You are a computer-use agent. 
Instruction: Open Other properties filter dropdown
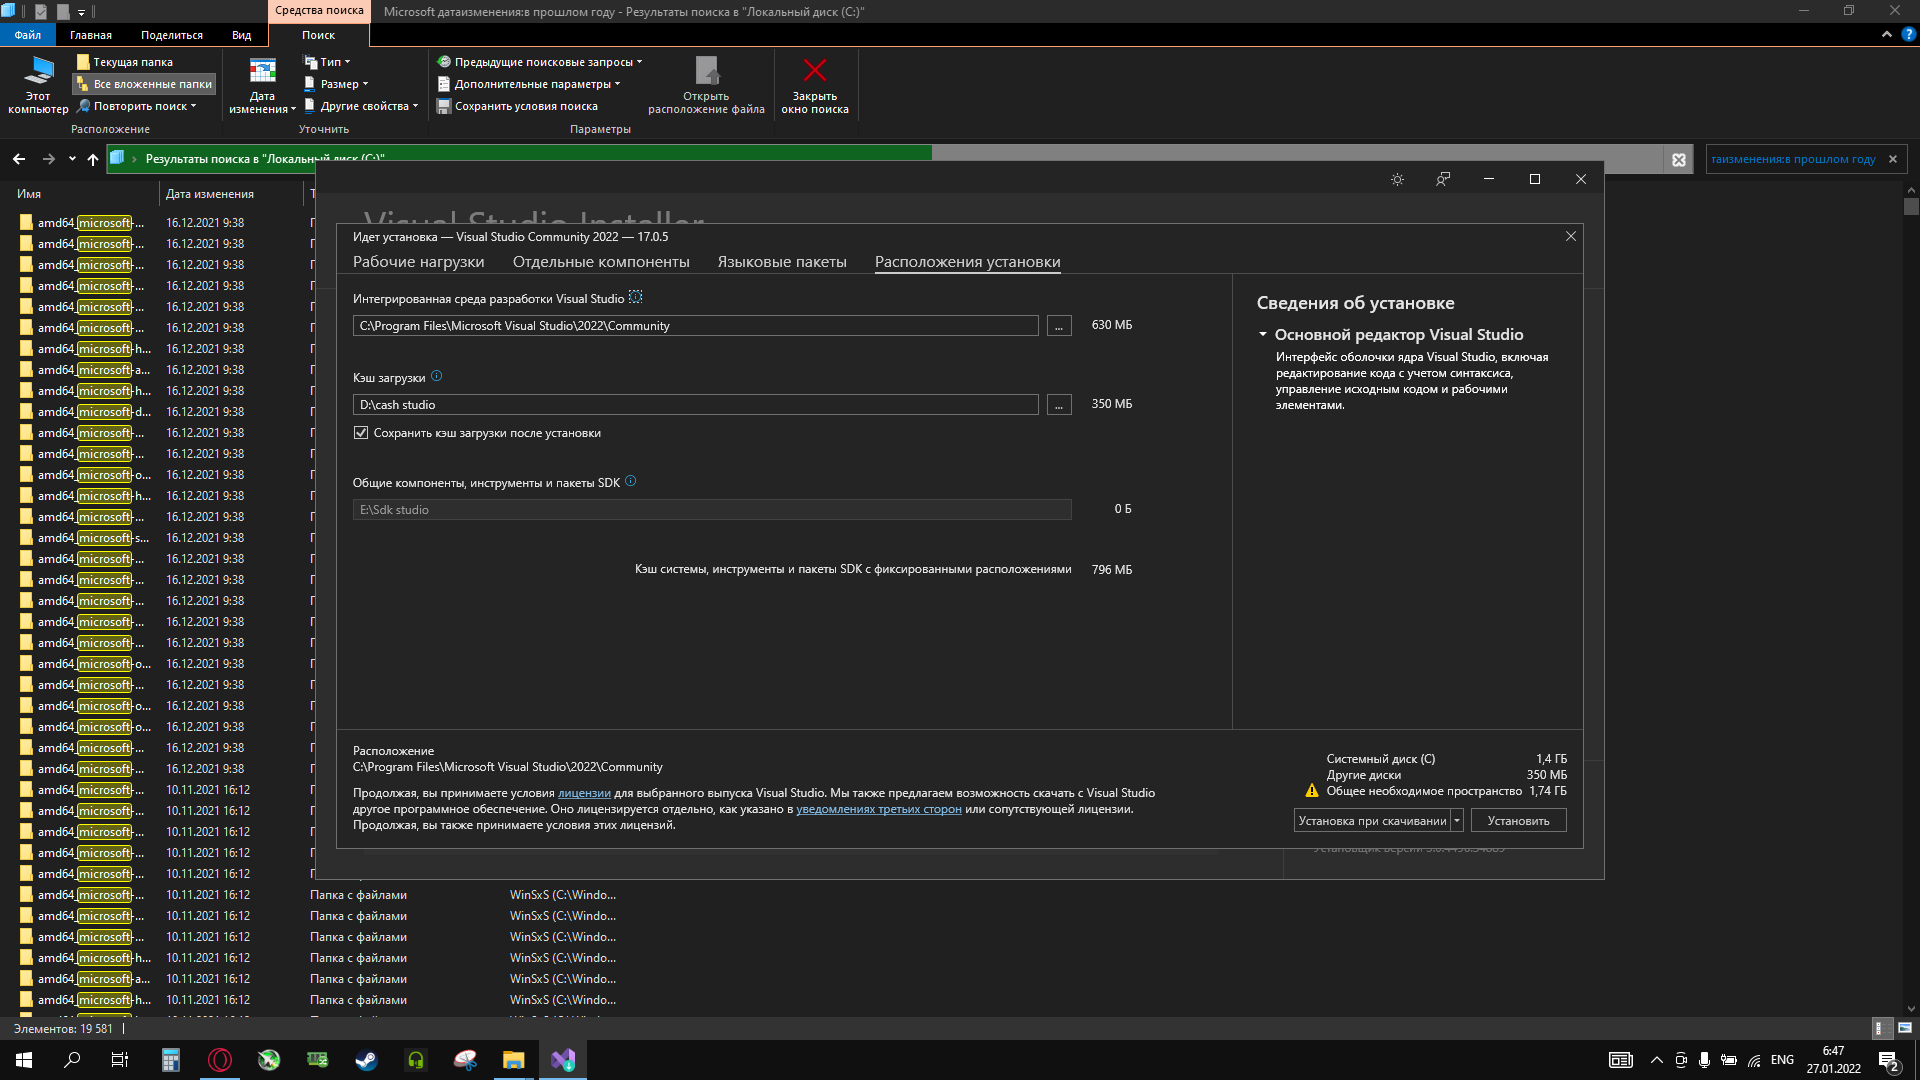click(361, 106)
